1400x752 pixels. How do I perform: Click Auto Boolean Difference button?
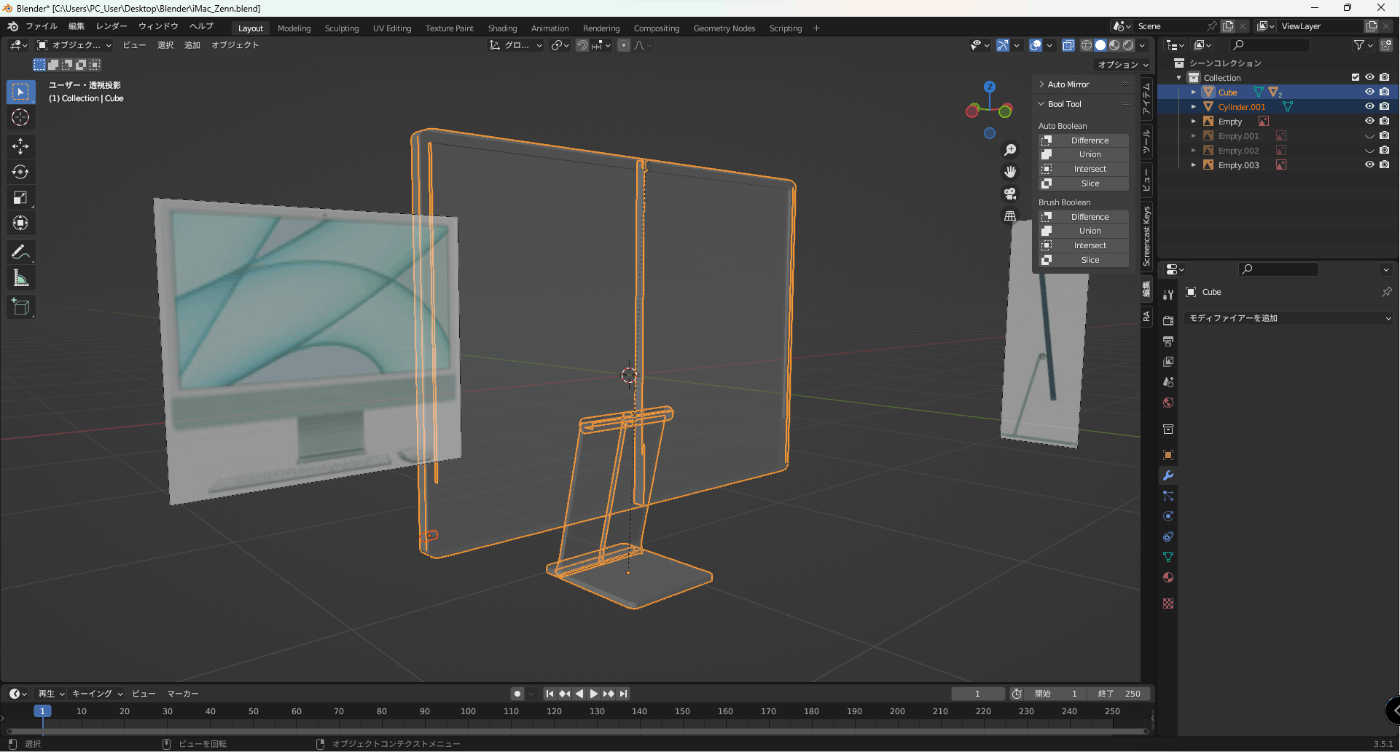coord(1084,141)
